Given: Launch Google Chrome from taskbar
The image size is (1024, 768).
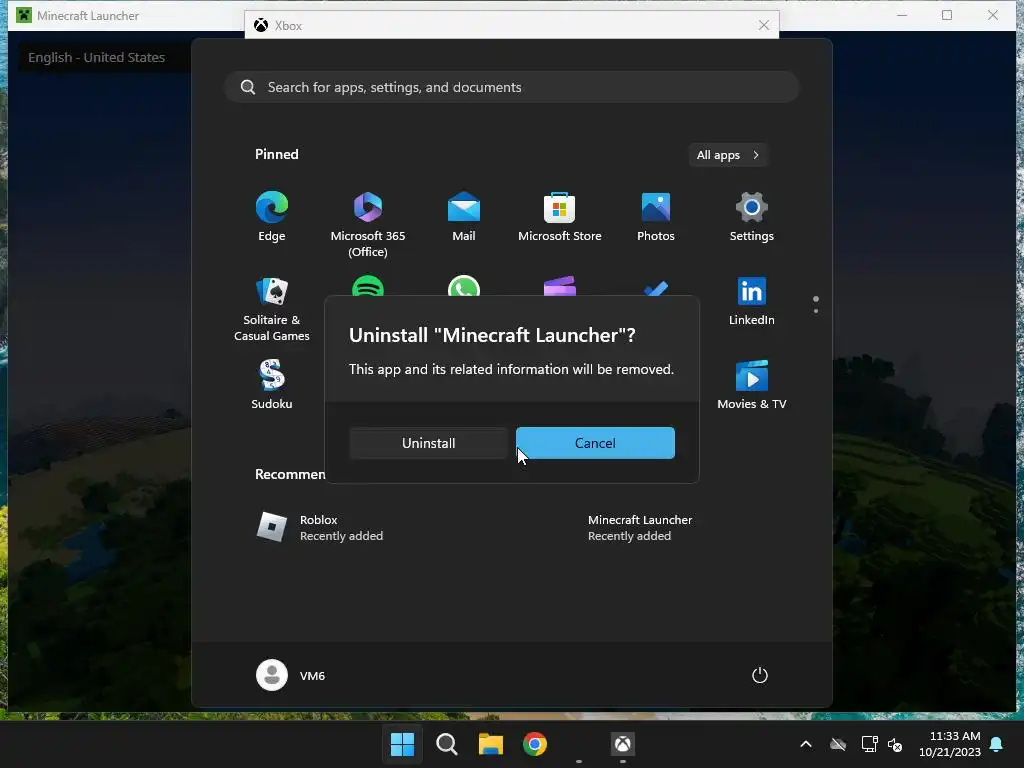Looking at the screenshot, I should pyautogui.click(x=535, y=744).
